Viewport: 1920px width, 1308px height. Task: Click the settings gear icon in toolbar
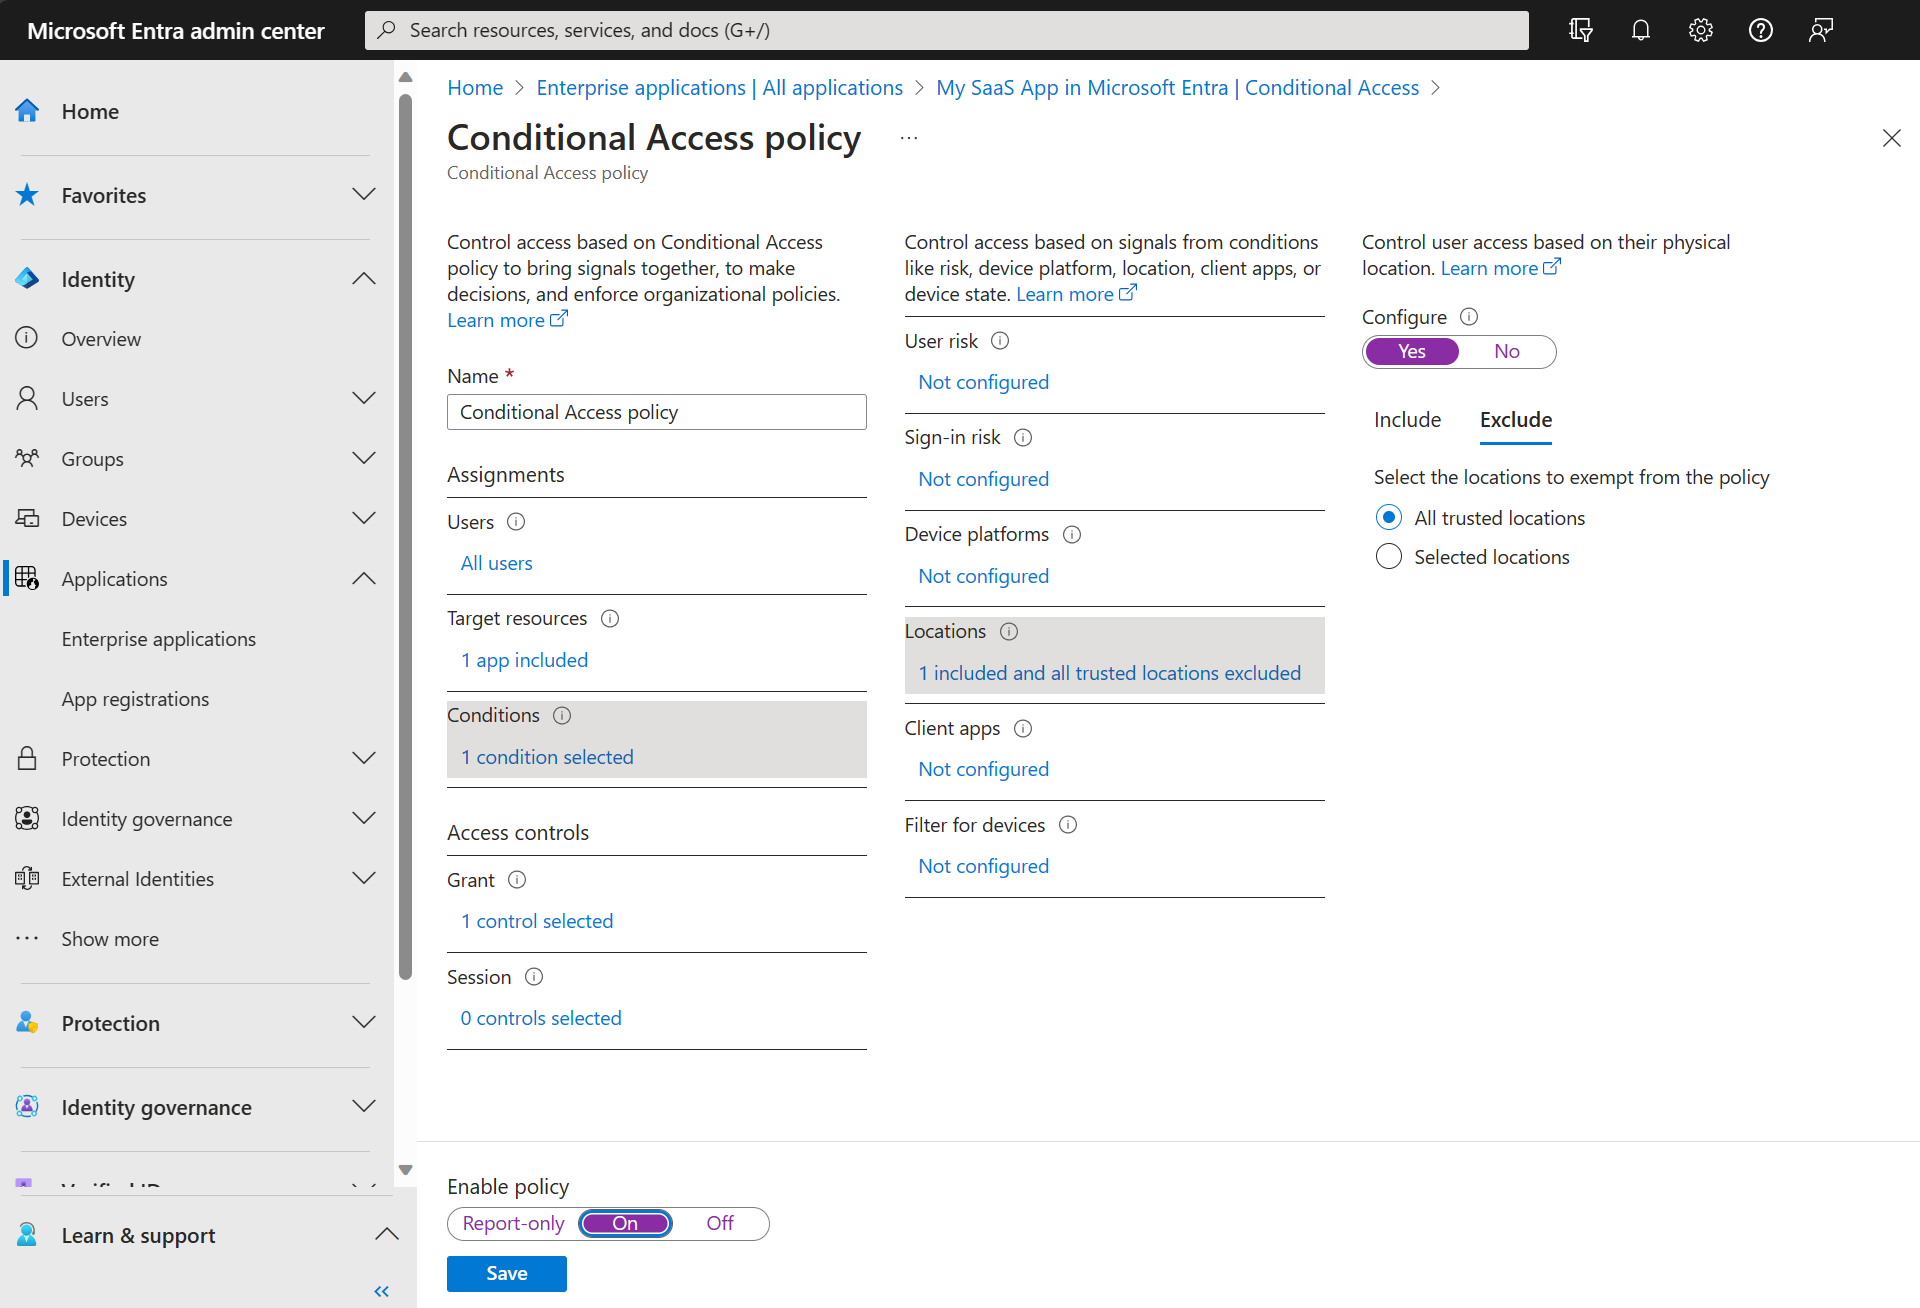[x=1700, y=29]
